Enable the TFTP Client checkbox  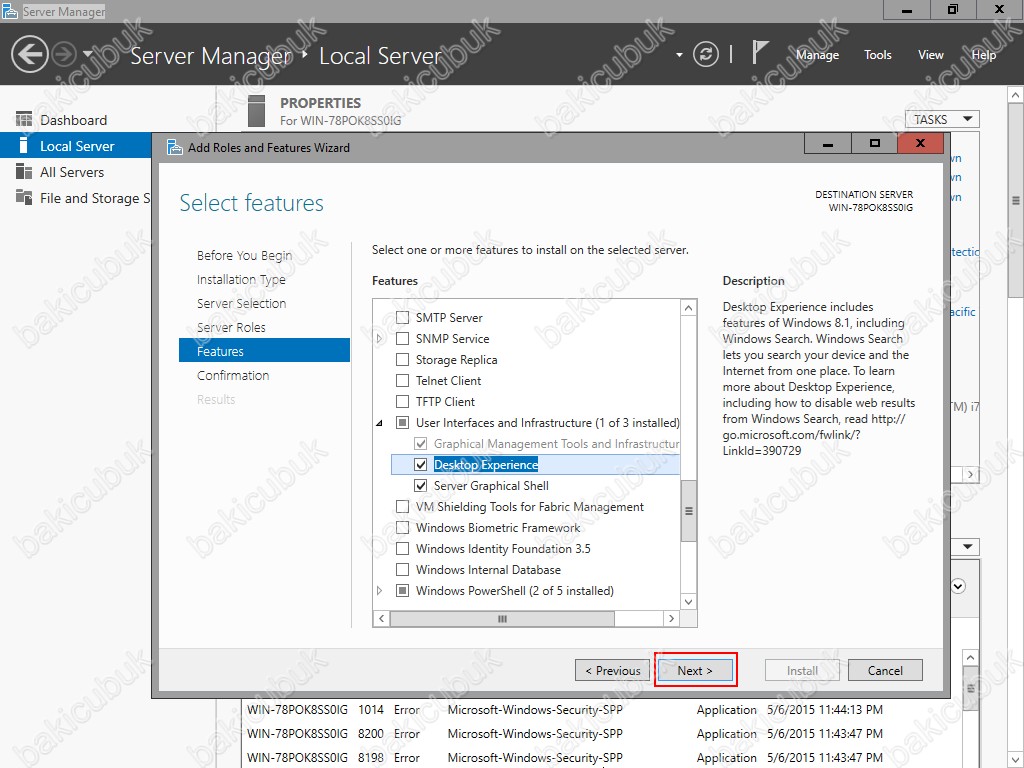tap(403, 402)
